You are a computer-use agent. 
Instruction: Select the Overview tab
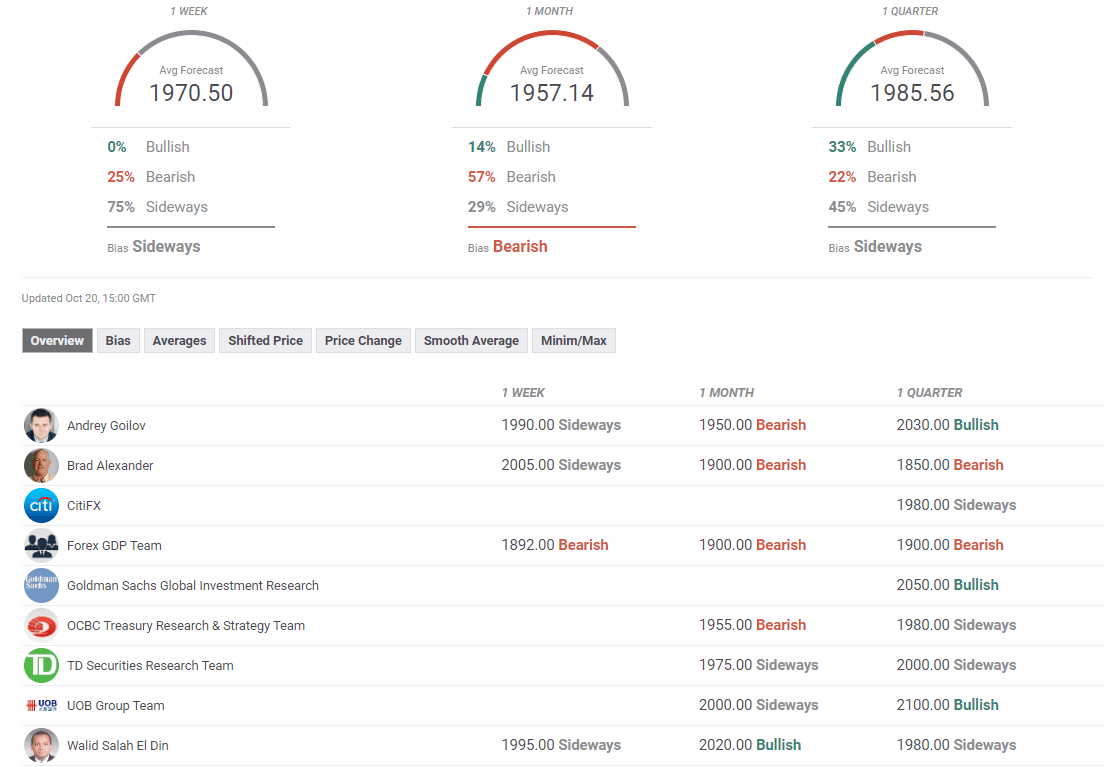[57, 341]
